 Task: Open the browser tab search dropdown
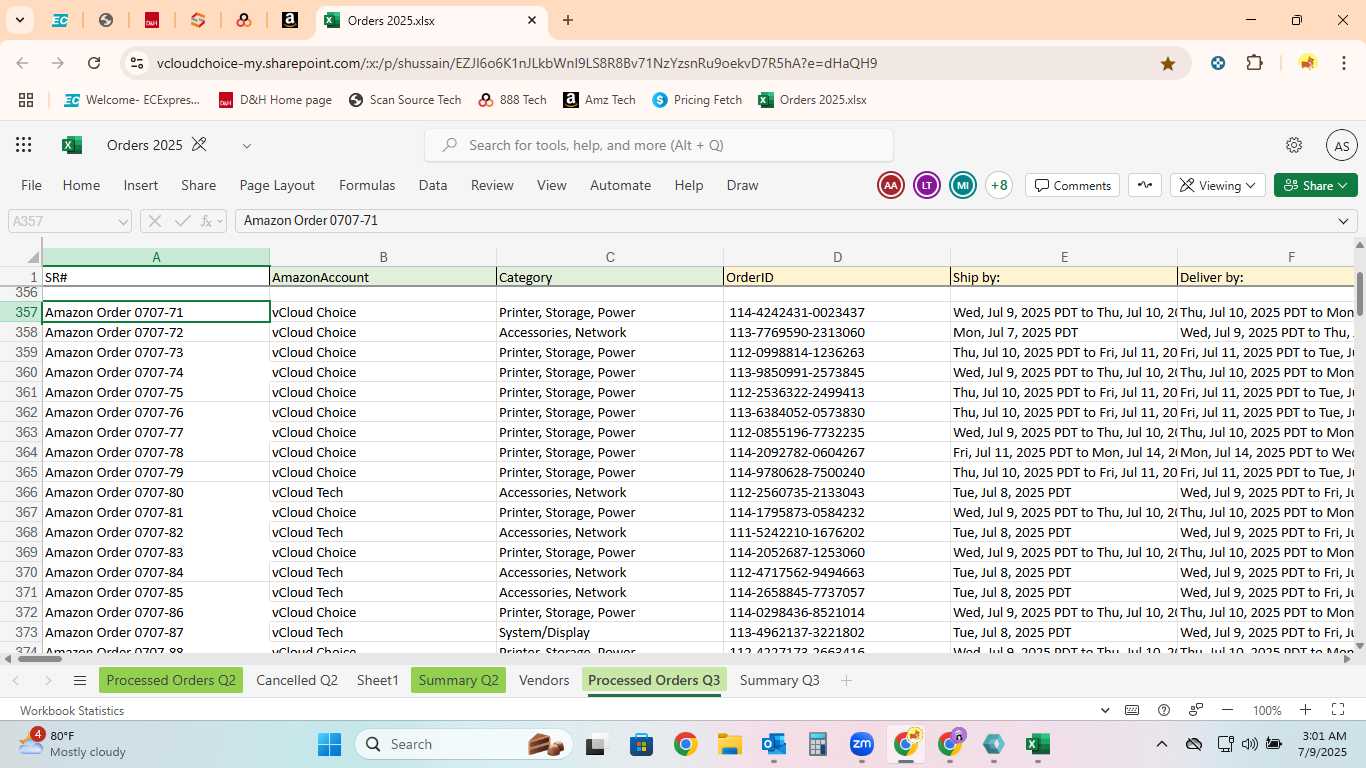(x=19, y=20)
